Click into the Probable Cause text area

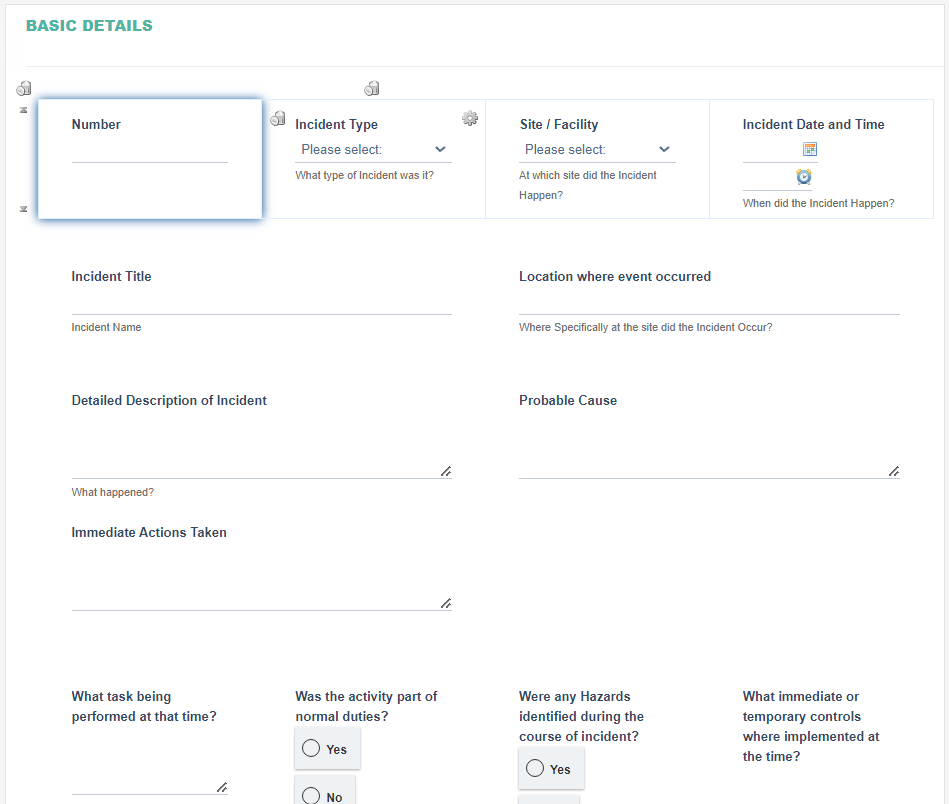coord(709,447)
